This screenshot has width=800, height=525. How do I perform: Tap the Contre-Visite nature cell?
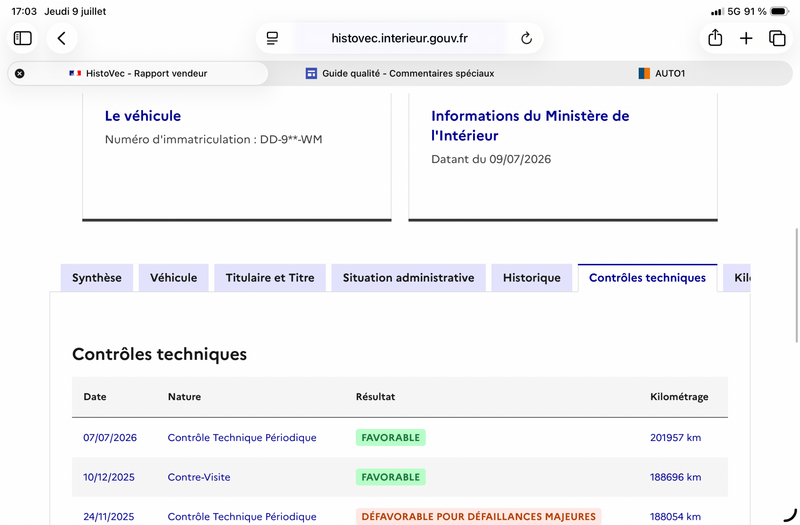[199, 477]
